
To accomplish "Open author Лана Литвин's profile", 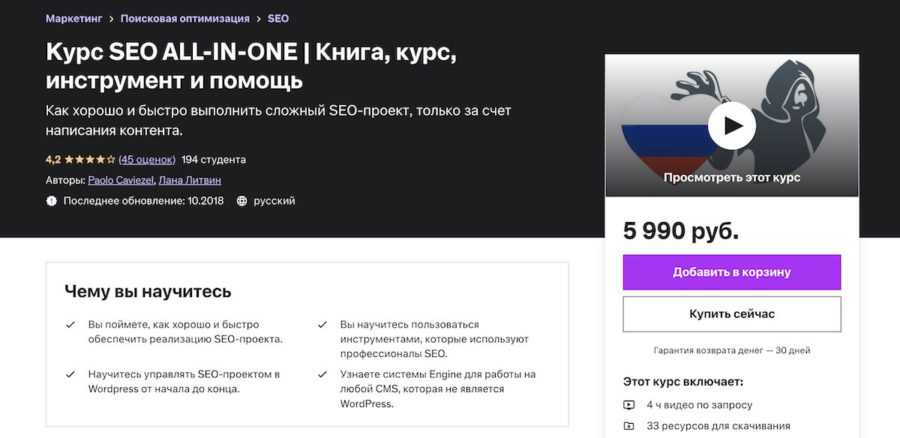I will tap(190, 180).
